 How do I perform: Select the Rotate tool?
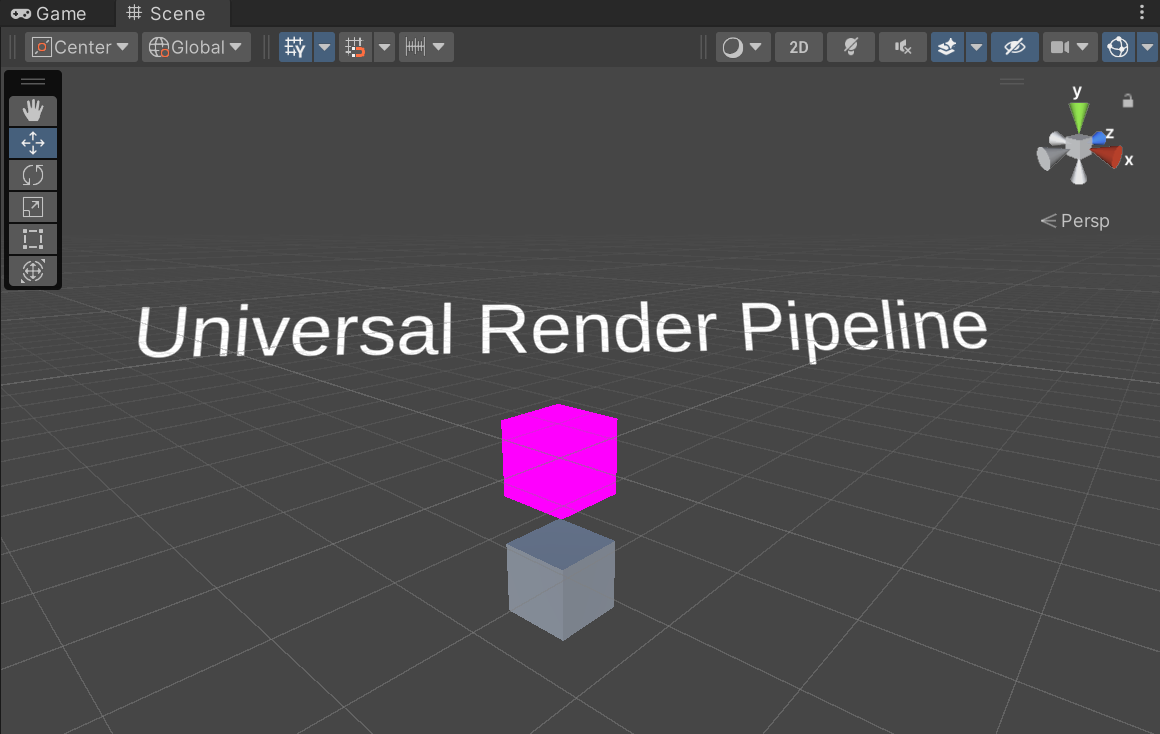tap(33, 175)
